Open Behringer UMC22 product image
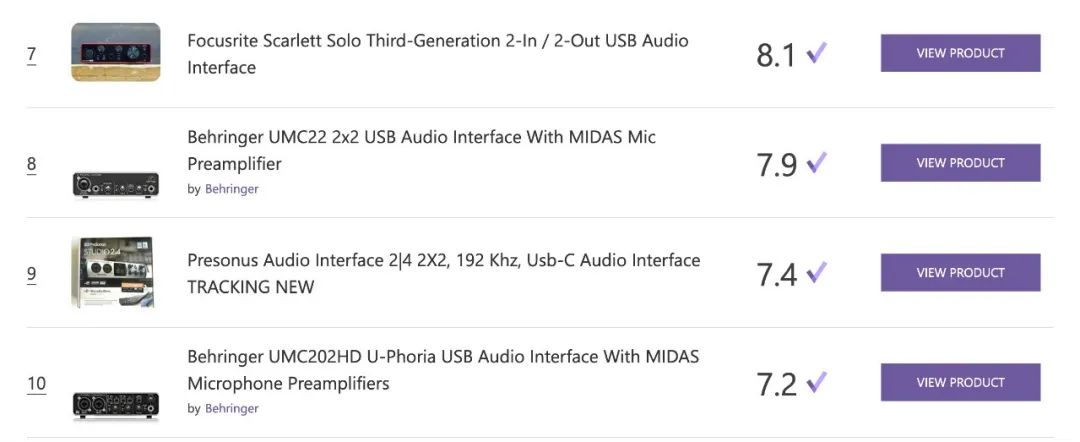Viewport: 1080px width, 442px height. pos(116,185)
